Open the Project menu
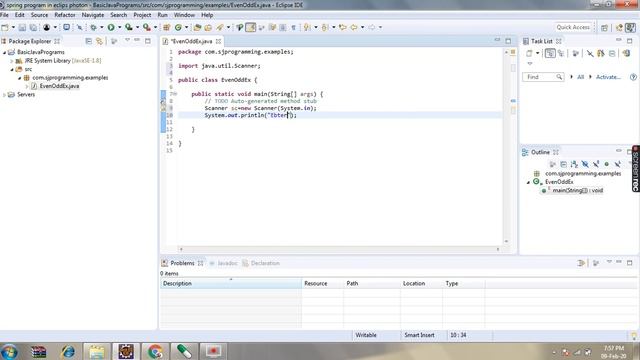This screenshot has height=360, width=640. pos(142,15)
